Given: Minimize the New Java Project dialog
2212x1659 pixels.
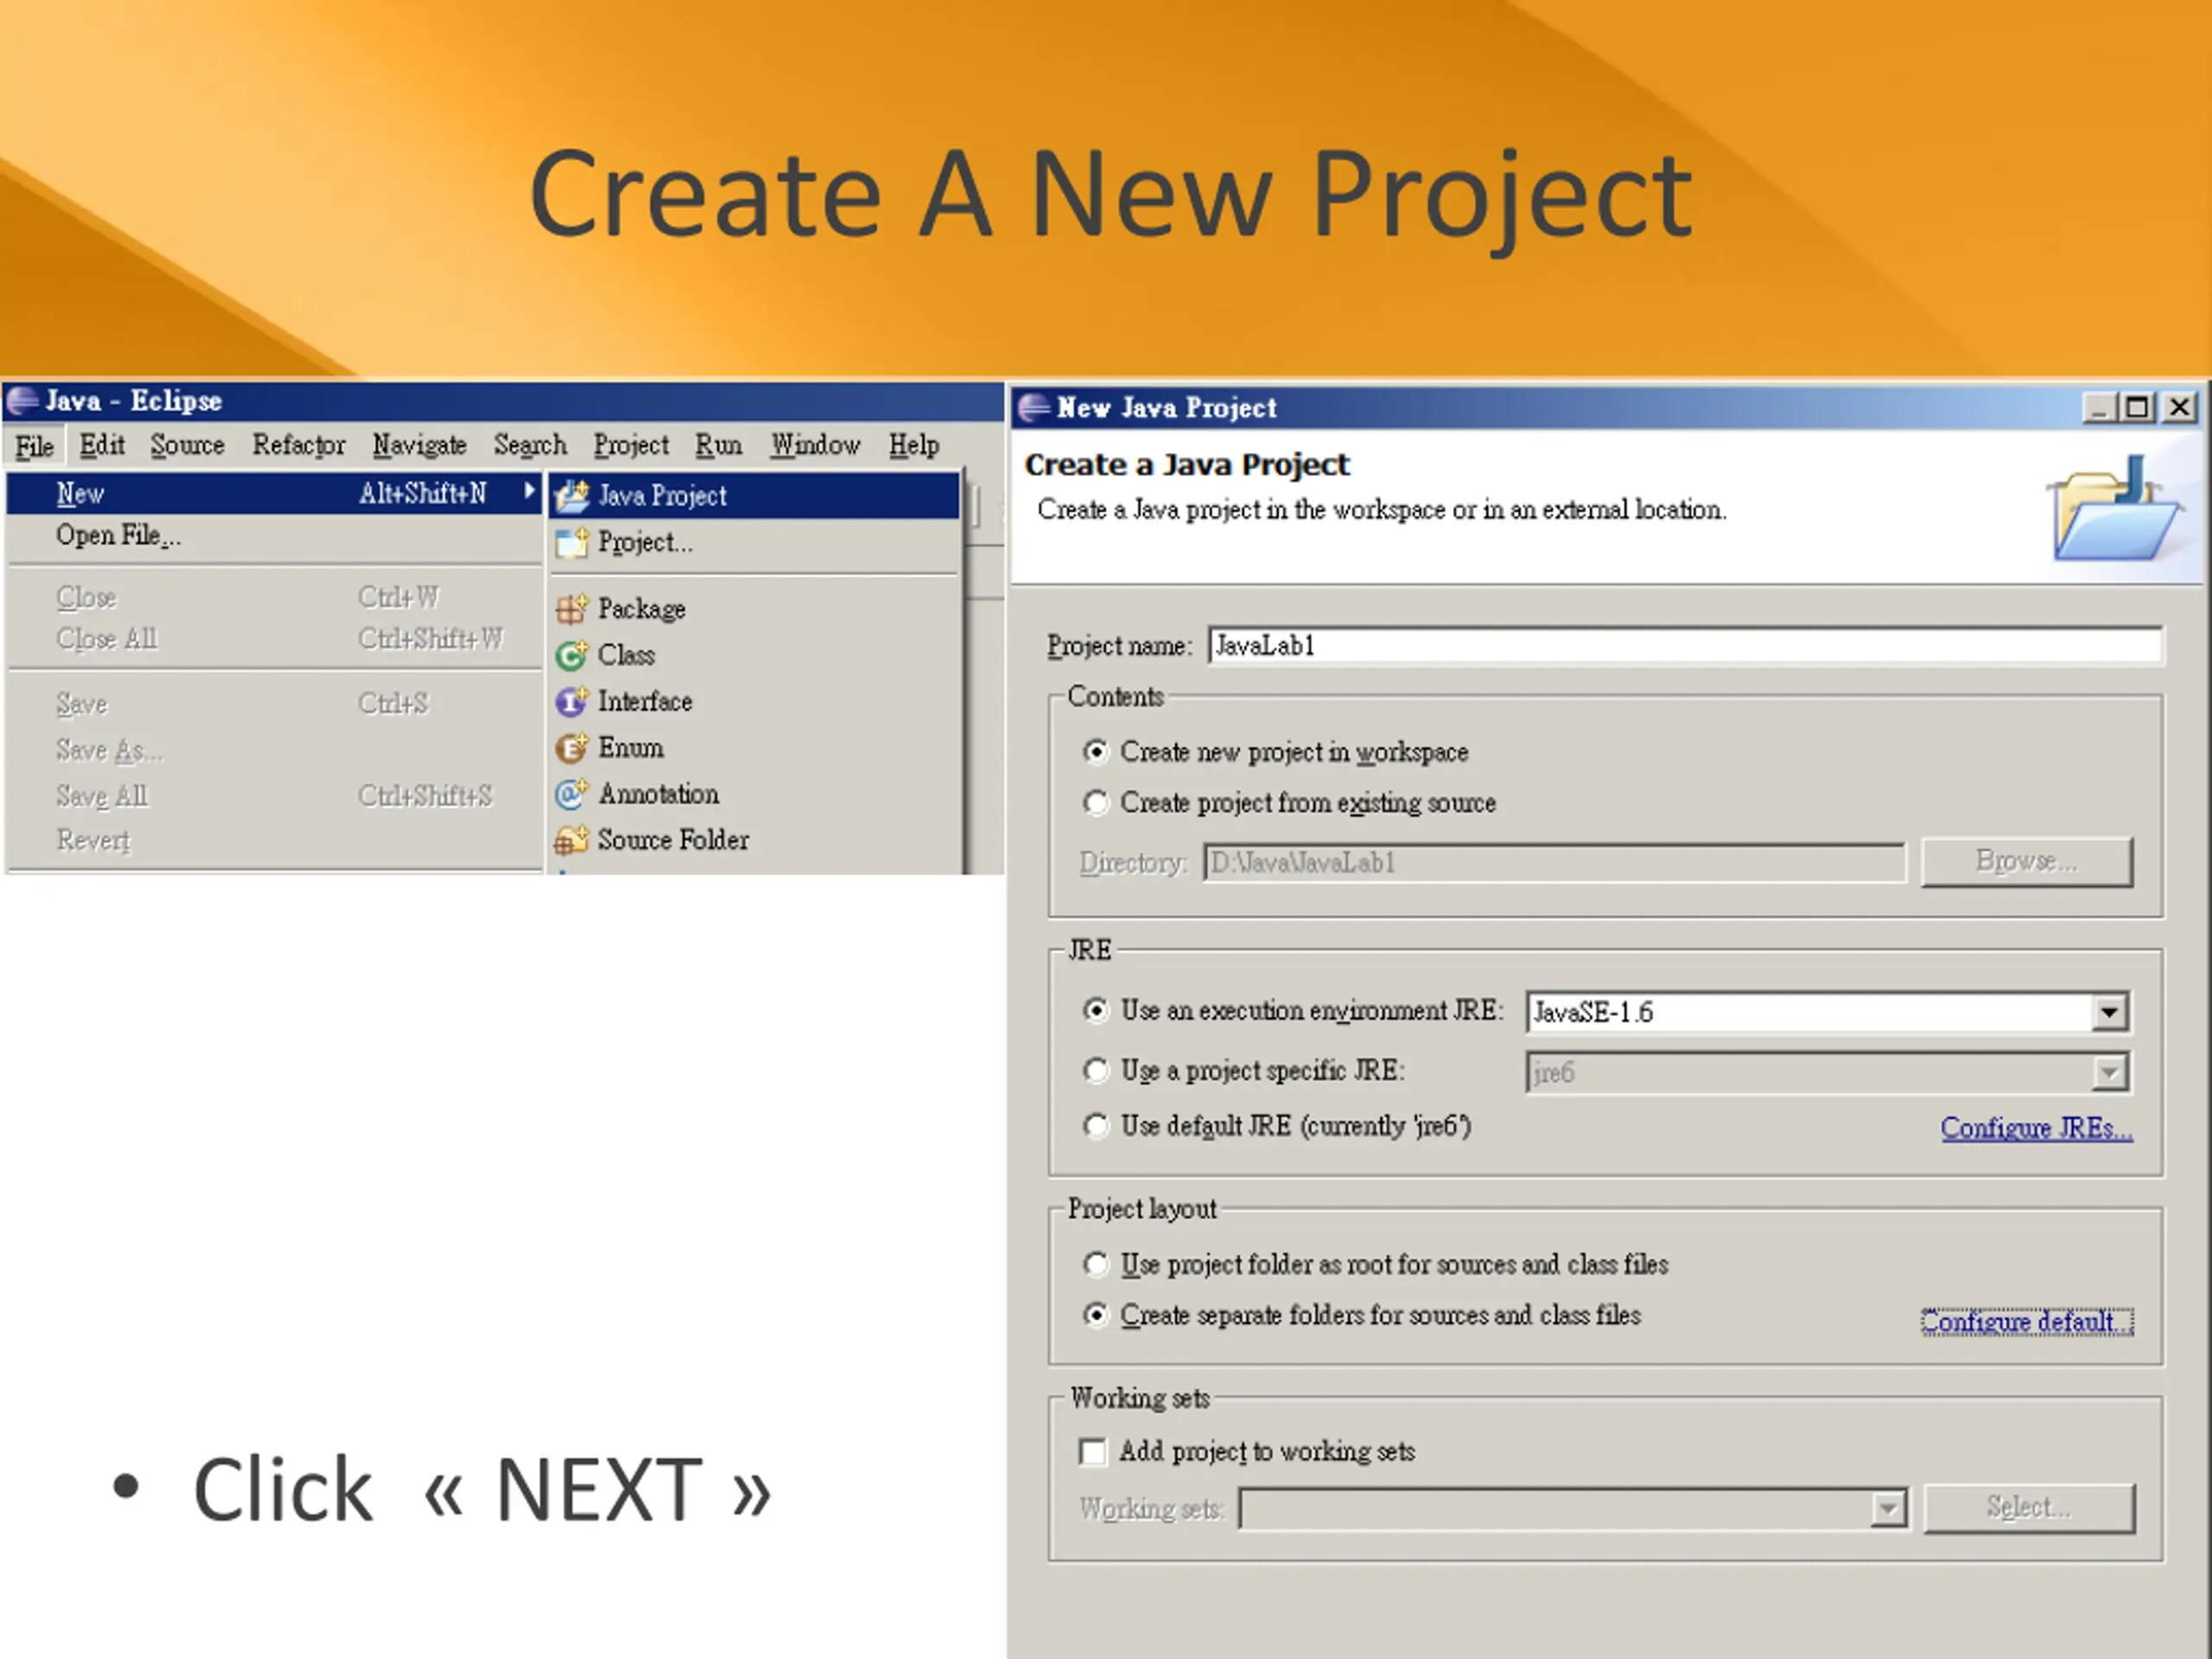Looking at the screenshot, I should (x=2098, y=408).
